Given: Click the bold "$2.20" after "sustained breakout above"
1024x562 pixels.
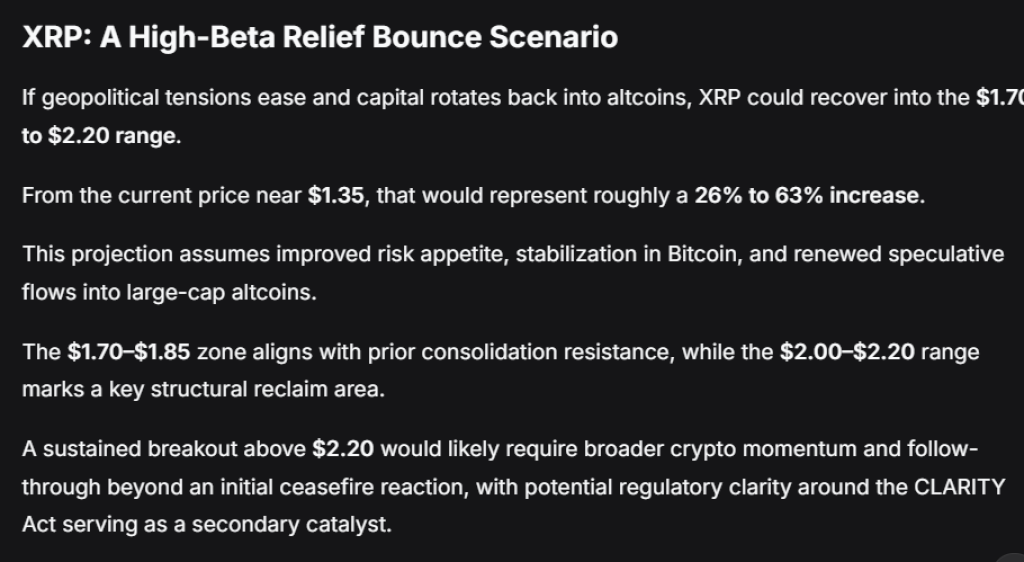Looking at the screenshot, I should pos(343,449).
